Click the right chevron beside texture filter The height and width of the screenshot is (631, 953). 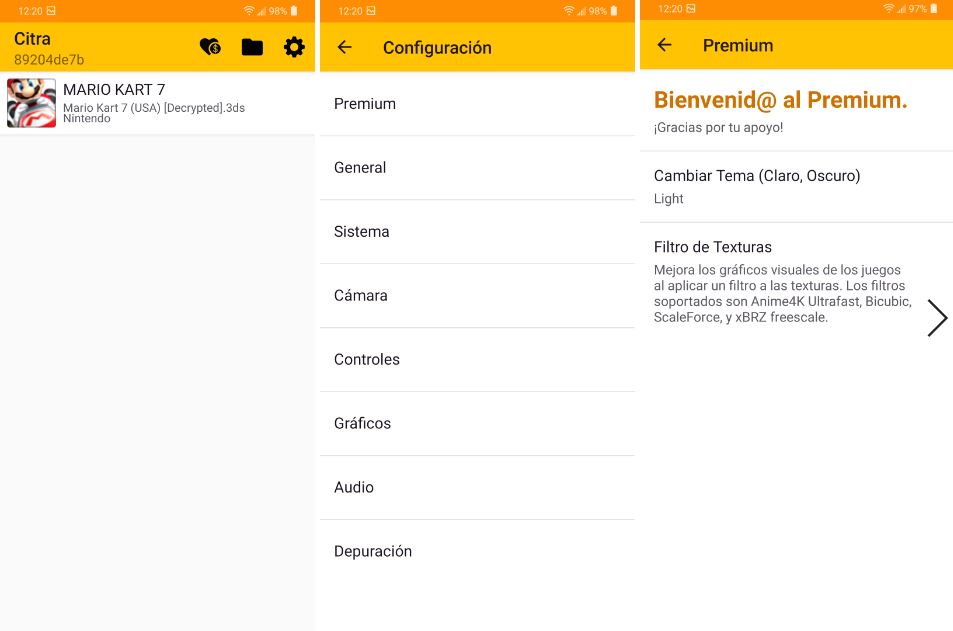coord(937,317)
